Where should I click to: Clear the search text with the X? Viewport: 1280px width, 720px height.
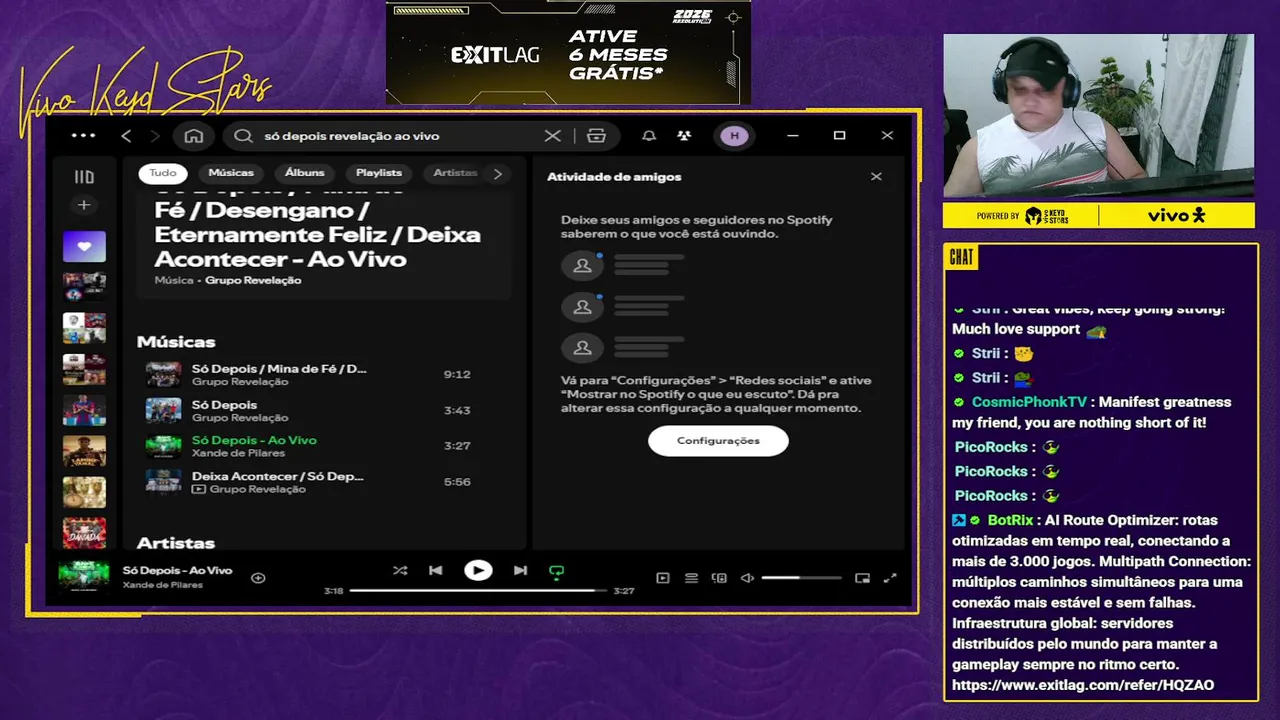(552, 136)
